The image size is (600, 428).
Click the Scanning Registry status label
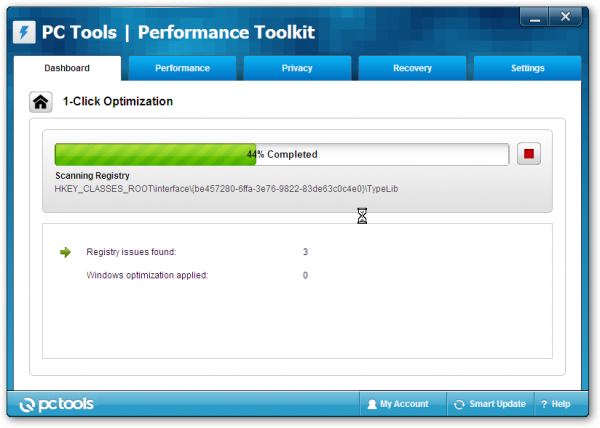(92, 176)
